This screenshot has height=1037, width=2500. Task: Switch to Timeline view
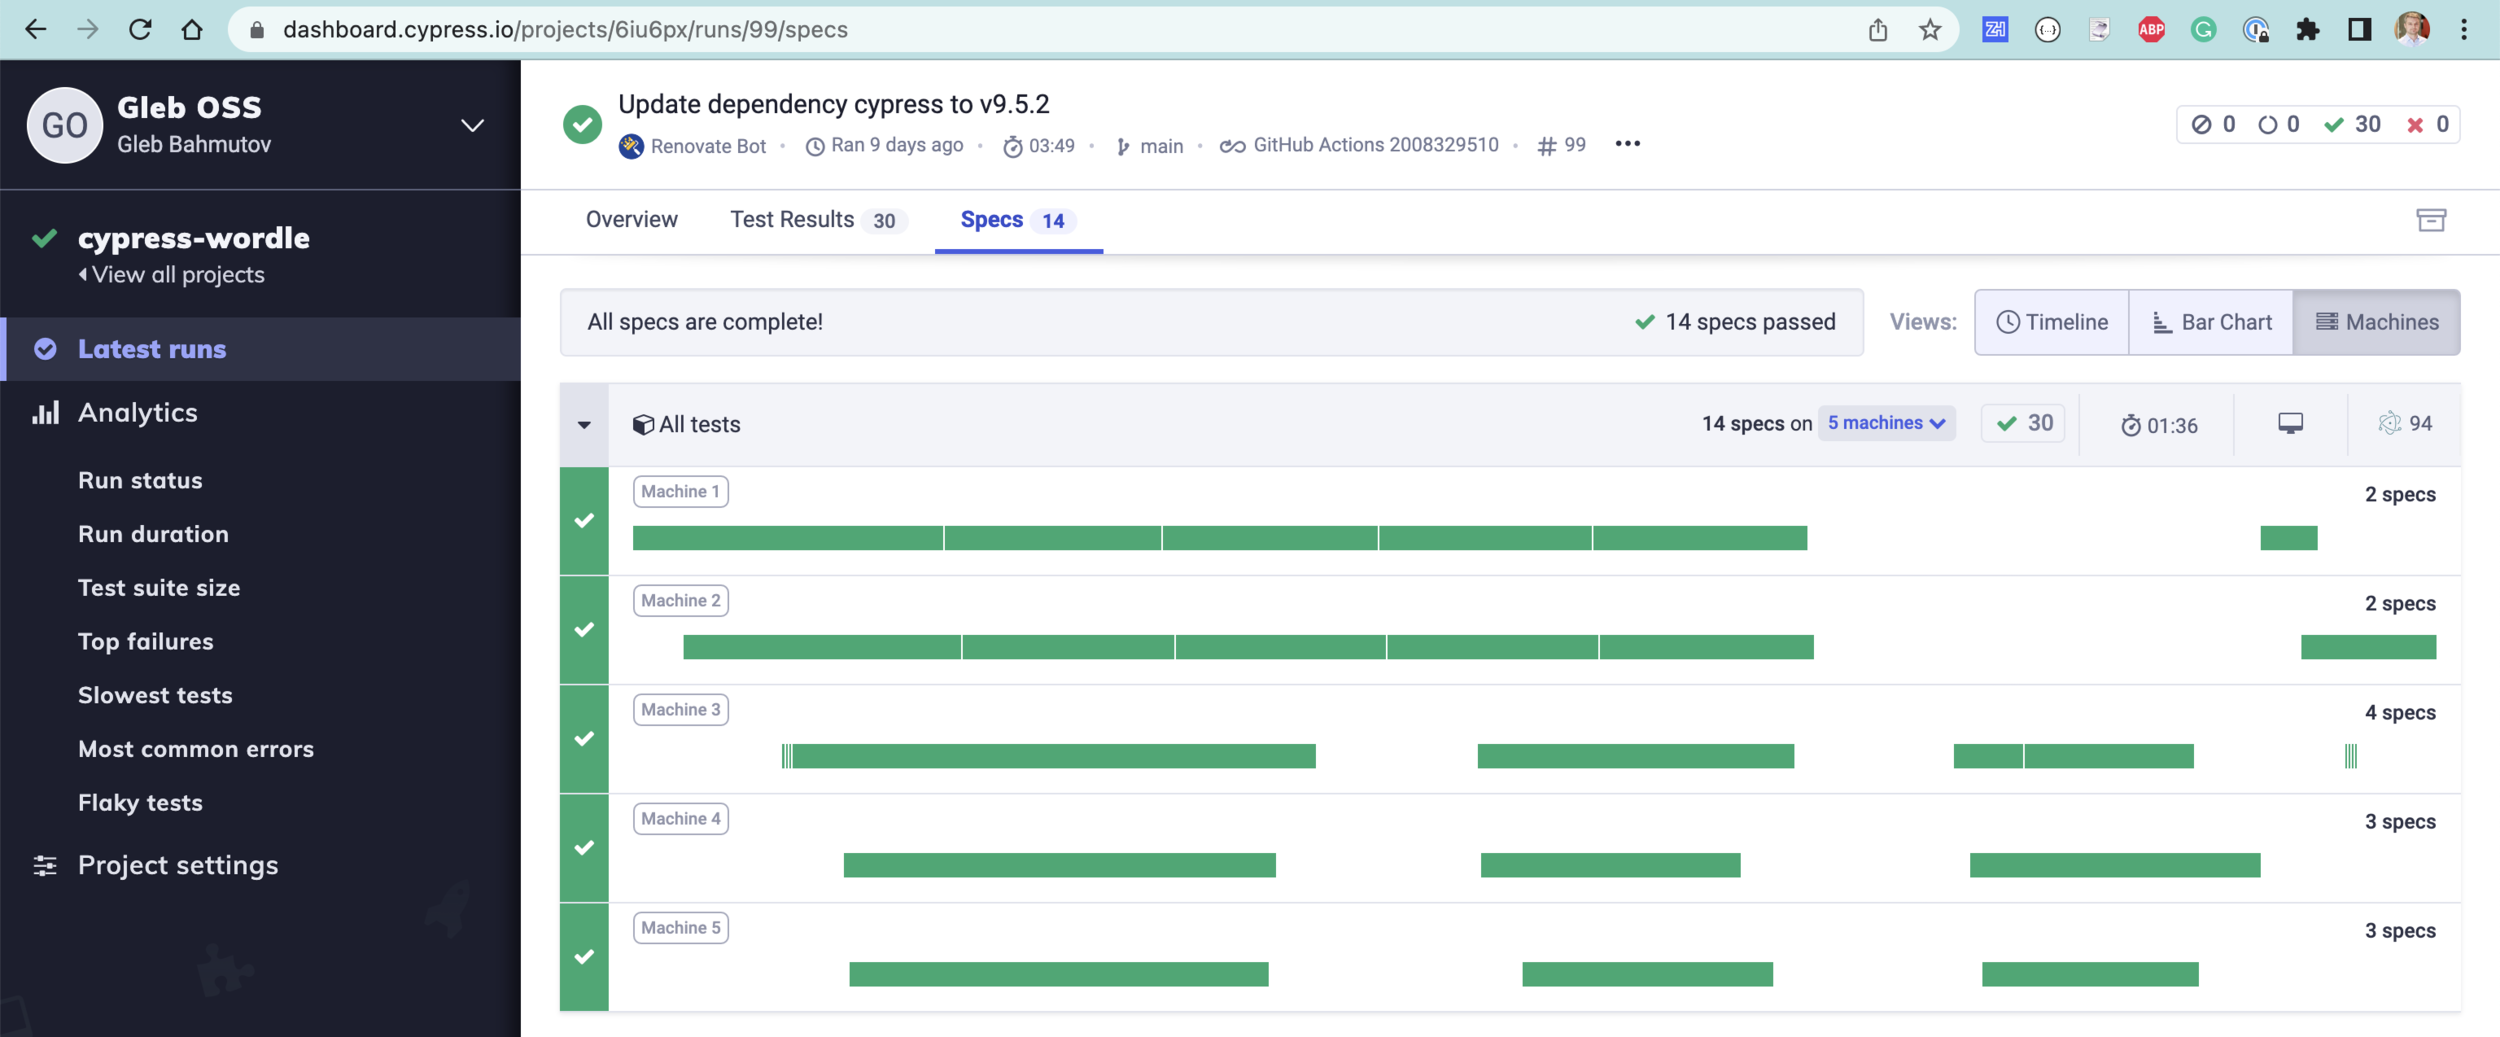pyautogui.click(x=2052, y=322)
